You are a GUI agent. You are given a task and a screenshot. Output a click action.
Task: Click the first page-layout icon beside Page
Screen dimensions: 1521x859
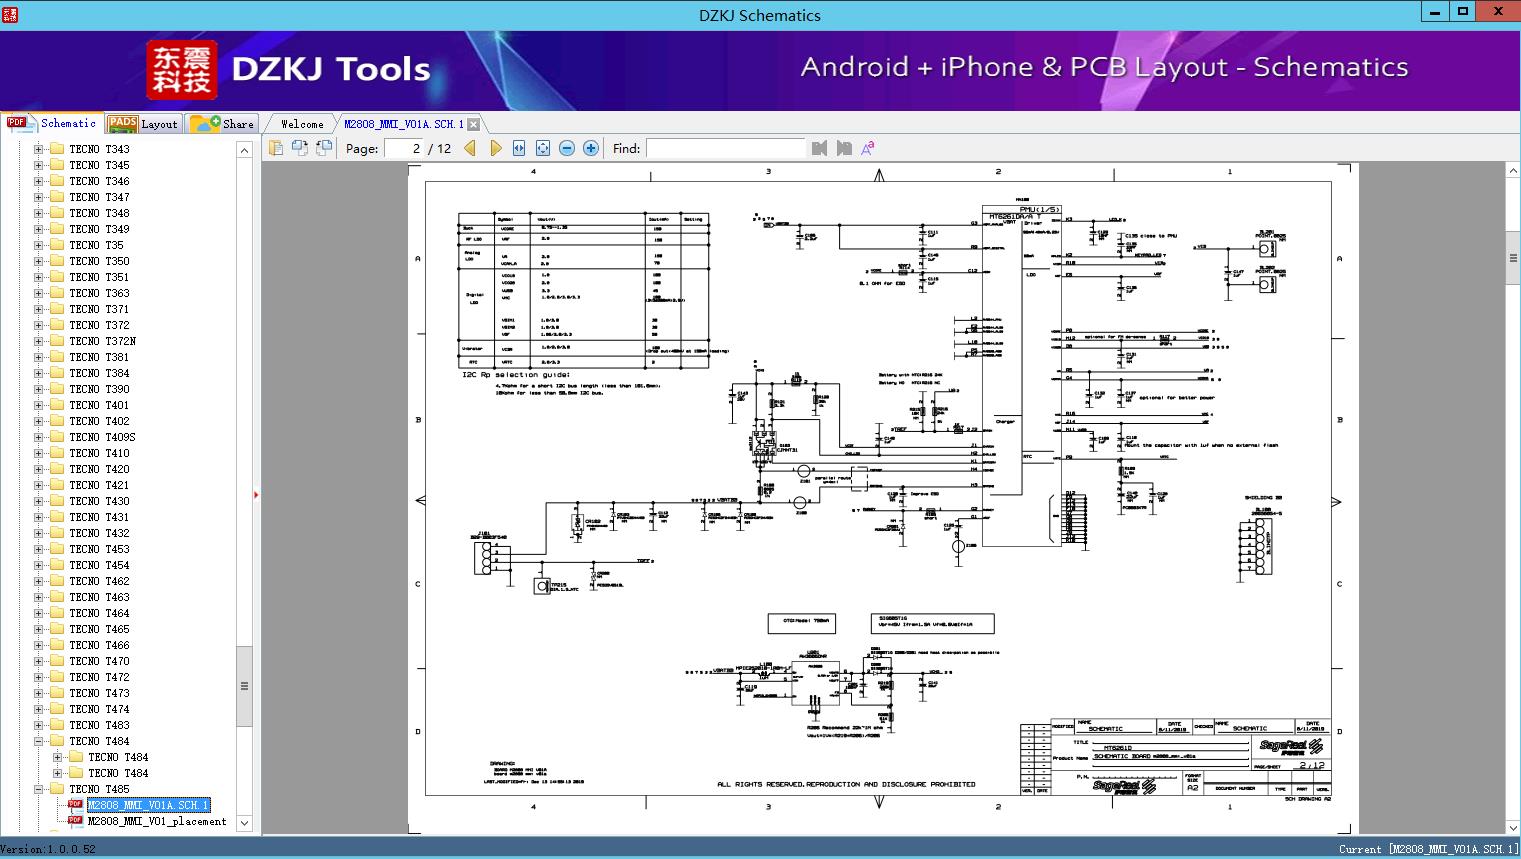pos(275,148)
